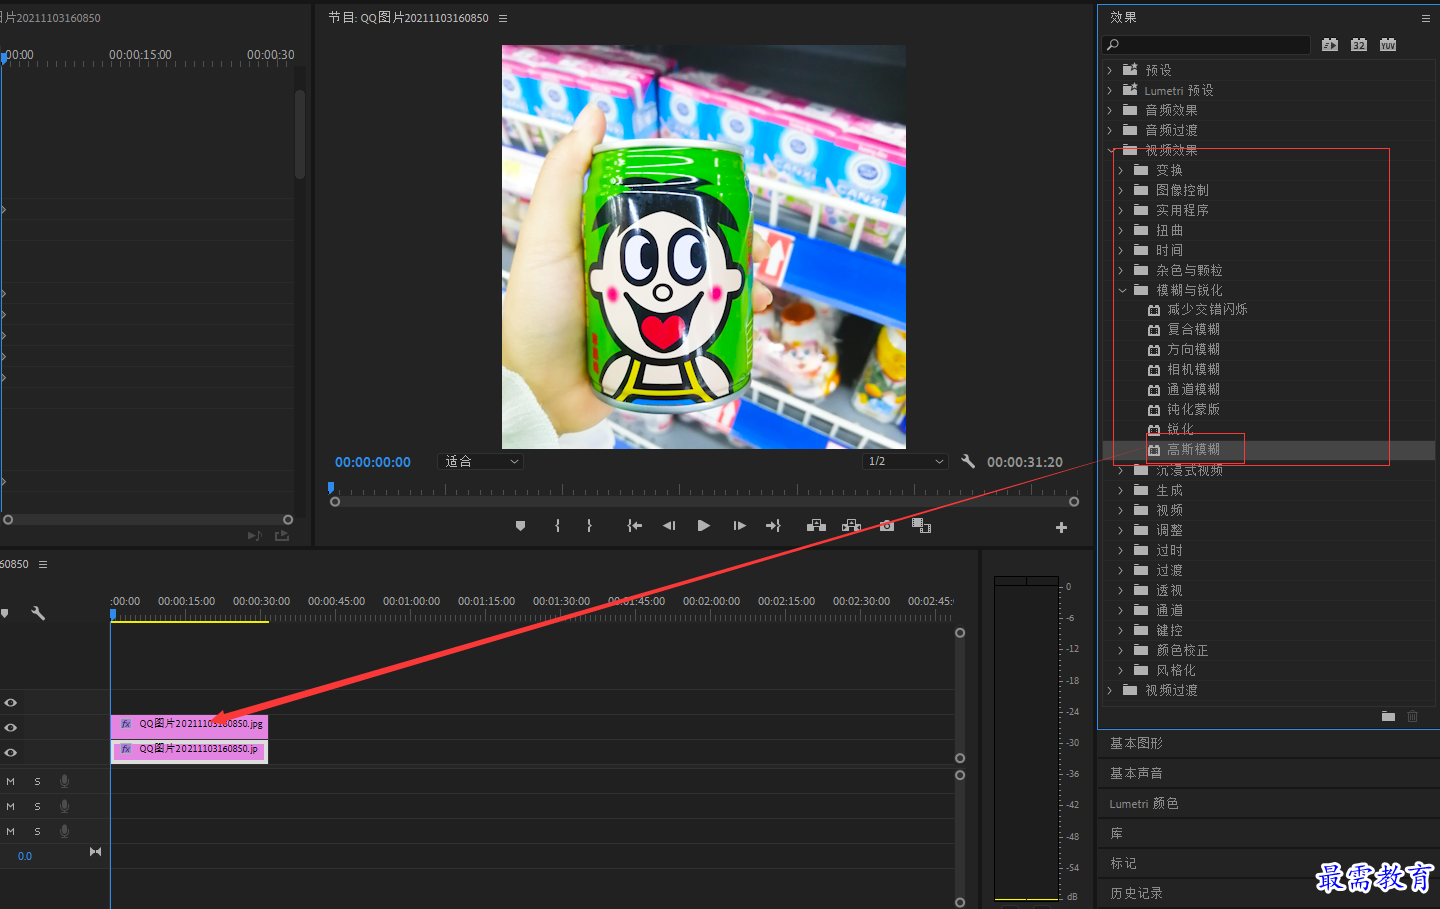Expand the 视频过渡 folder
This screenshot has height=909, width=1440.
1109,690
